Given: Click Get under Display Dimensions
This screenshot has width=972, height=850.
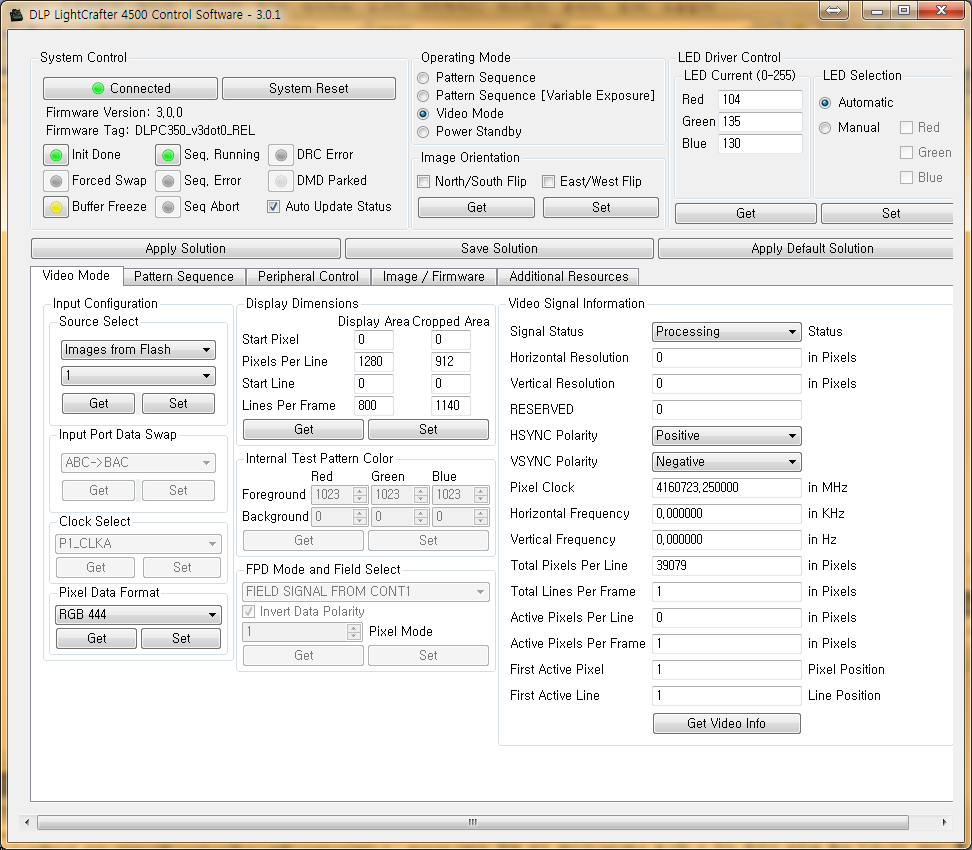Looking at the screenshot, I should click(x=303, y=430).
